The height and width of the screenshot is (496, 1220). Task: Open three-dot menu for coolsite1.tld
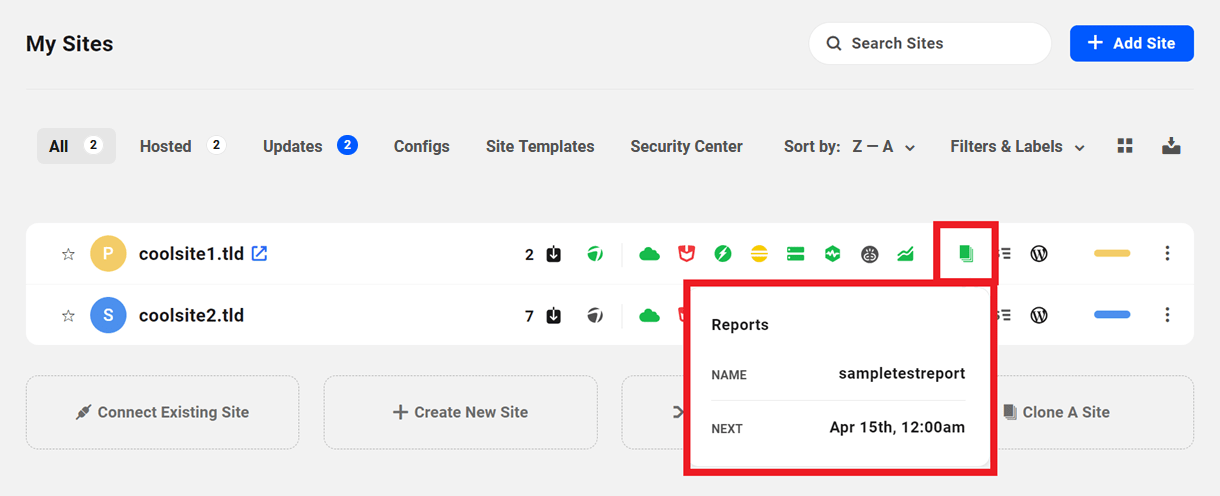point(1167,254)
